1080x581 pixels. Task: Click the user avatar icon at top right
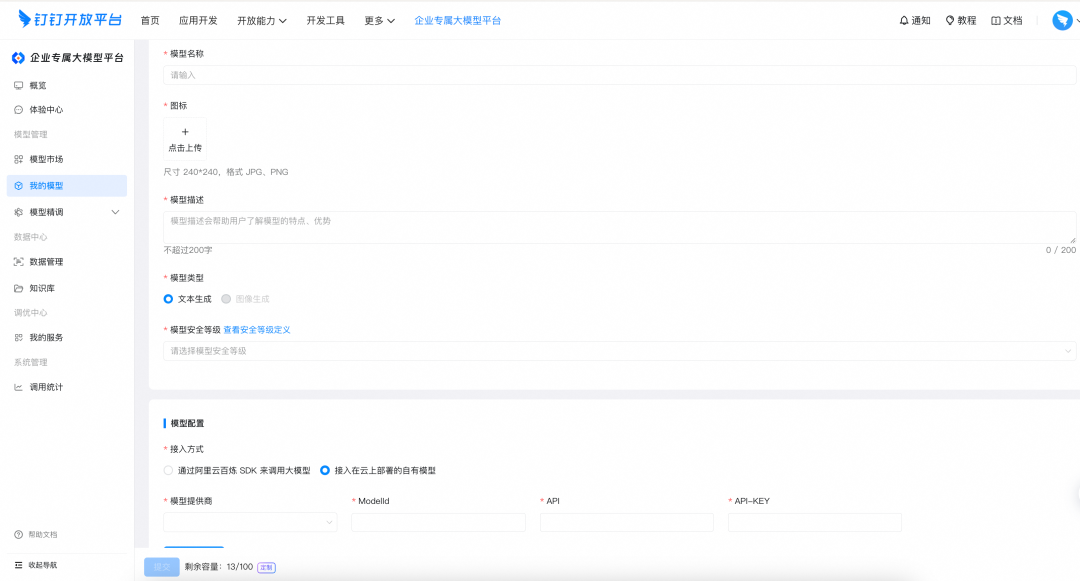click(1062, 20)
